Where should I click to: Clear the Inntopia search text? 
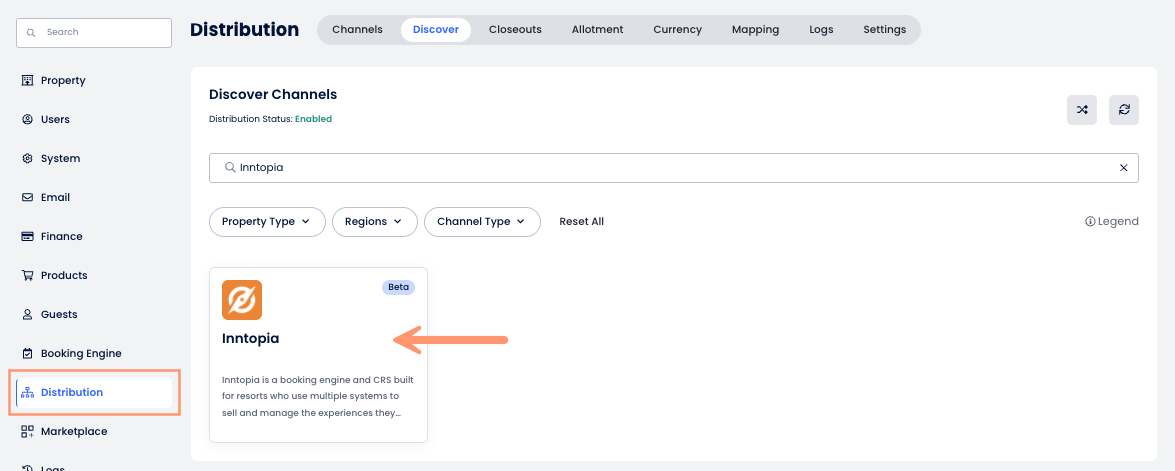coord(1123,168)
